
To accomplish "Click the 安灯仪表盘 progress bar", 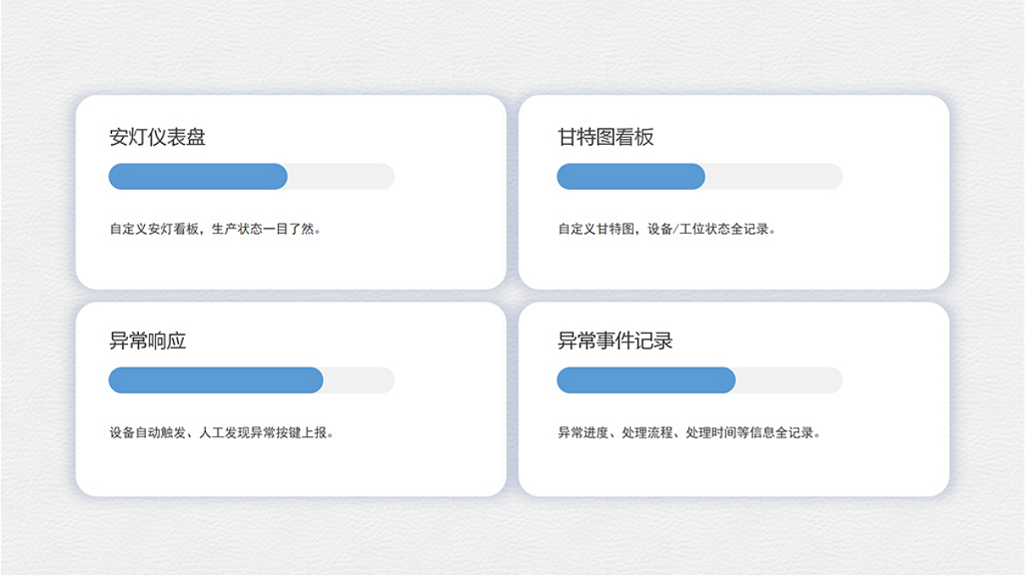I will coord(252,177).
